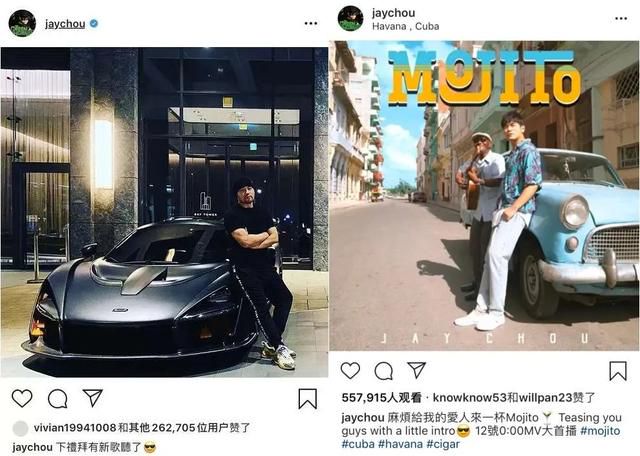Image resolution: width=640 pixels, height=456 pixels.
Task: Open the black sports car photo
Action: pos(164,212)
